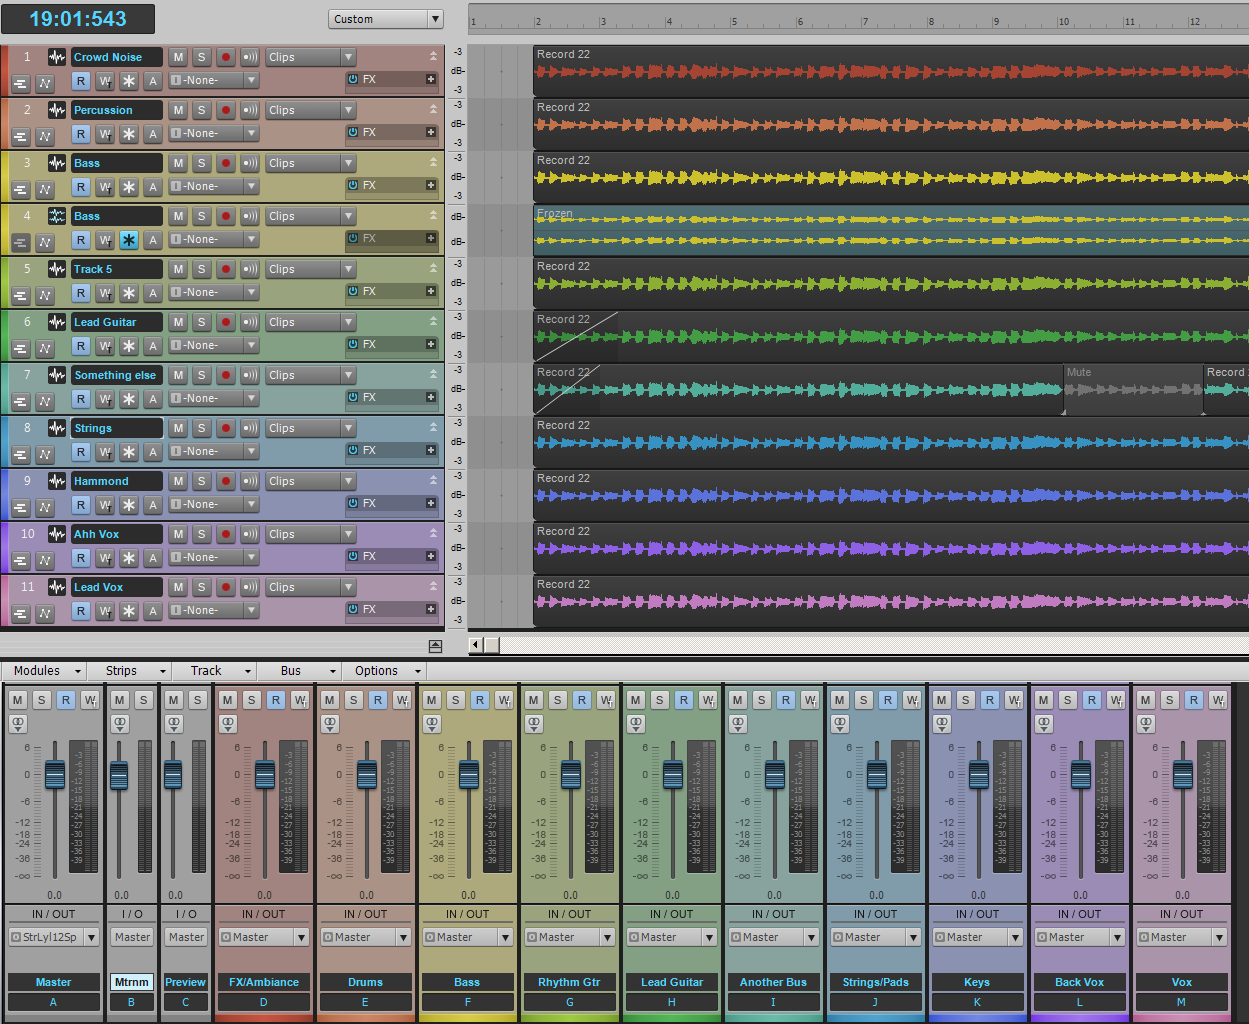Click the volume fader on the Keys bus
1249x1024 pixels.
point(979,774)
